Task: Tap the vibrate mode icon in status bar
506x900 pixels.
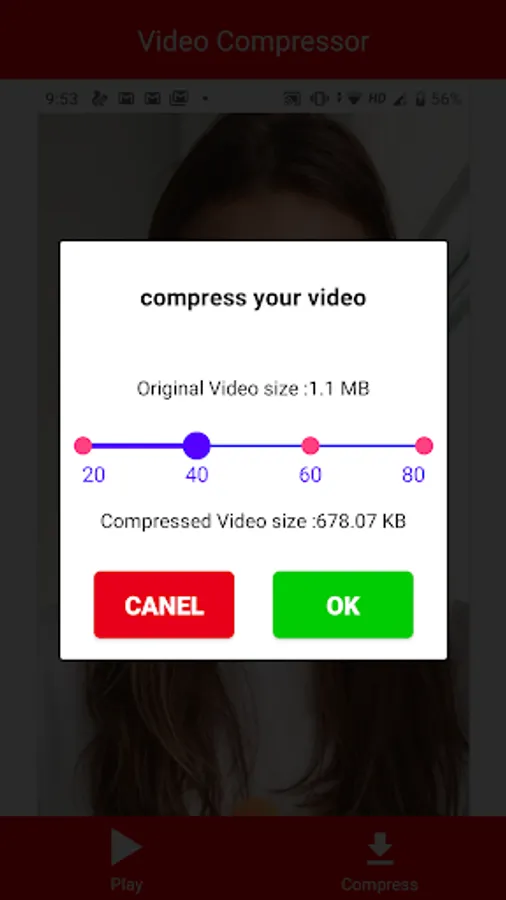Action: [x=319, y=99]
